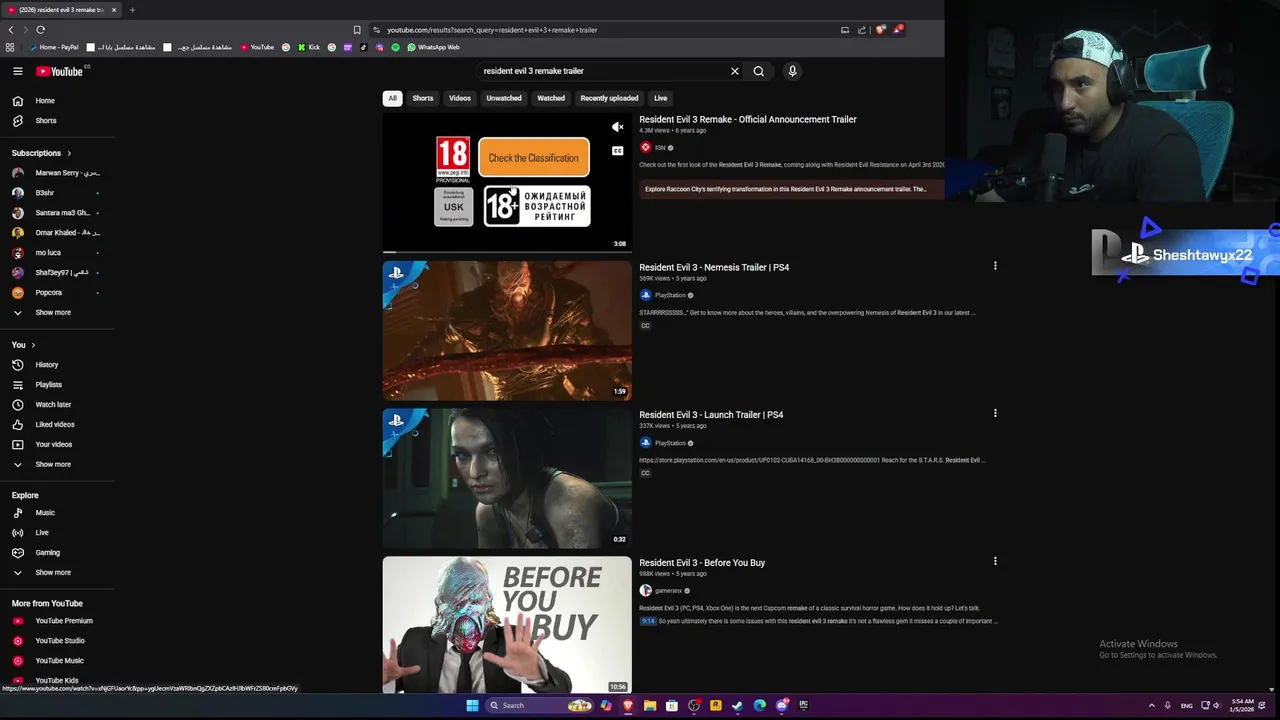Open IGN channel link
This screenshot has height=720, width=1280.
pos(660,148)
